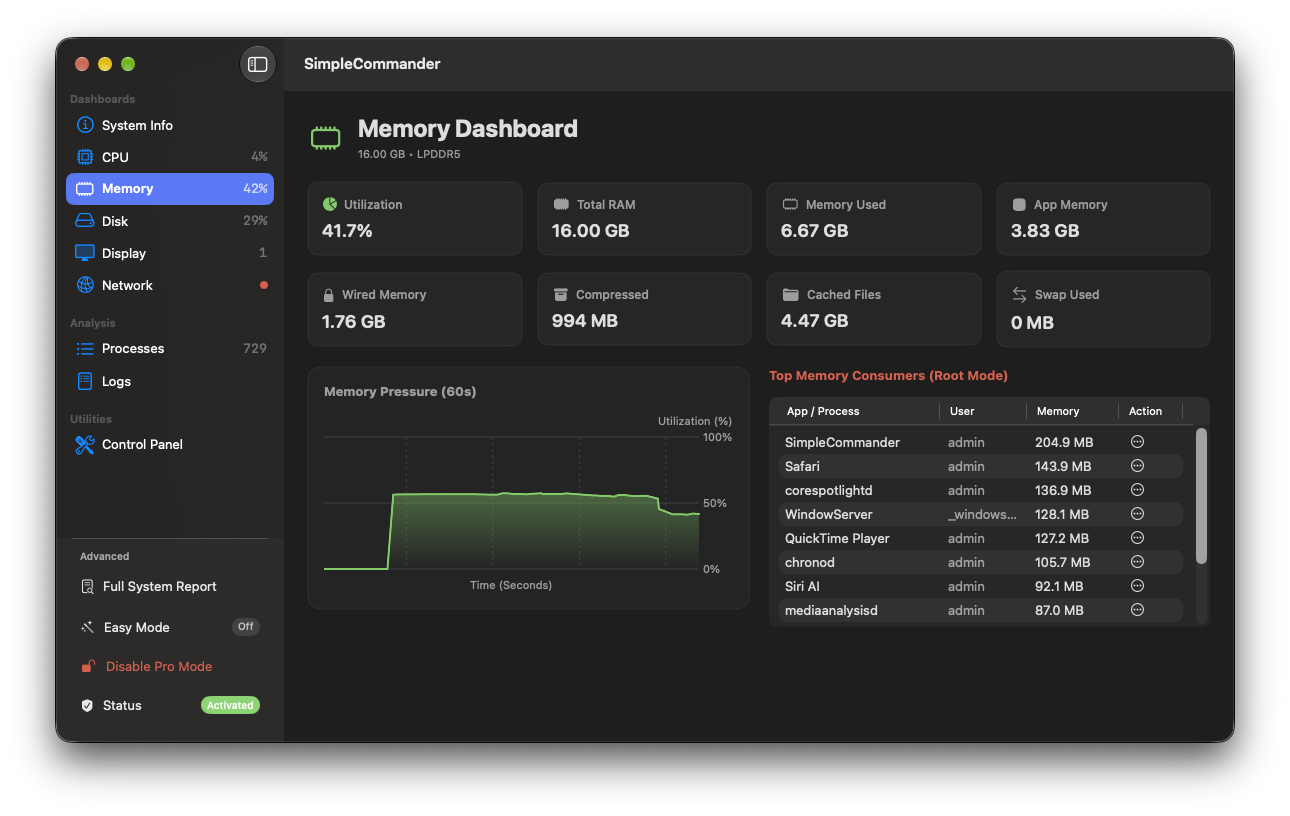Click the Network globe icon in sidebar

pyautogui.click(x=85, y=285)
